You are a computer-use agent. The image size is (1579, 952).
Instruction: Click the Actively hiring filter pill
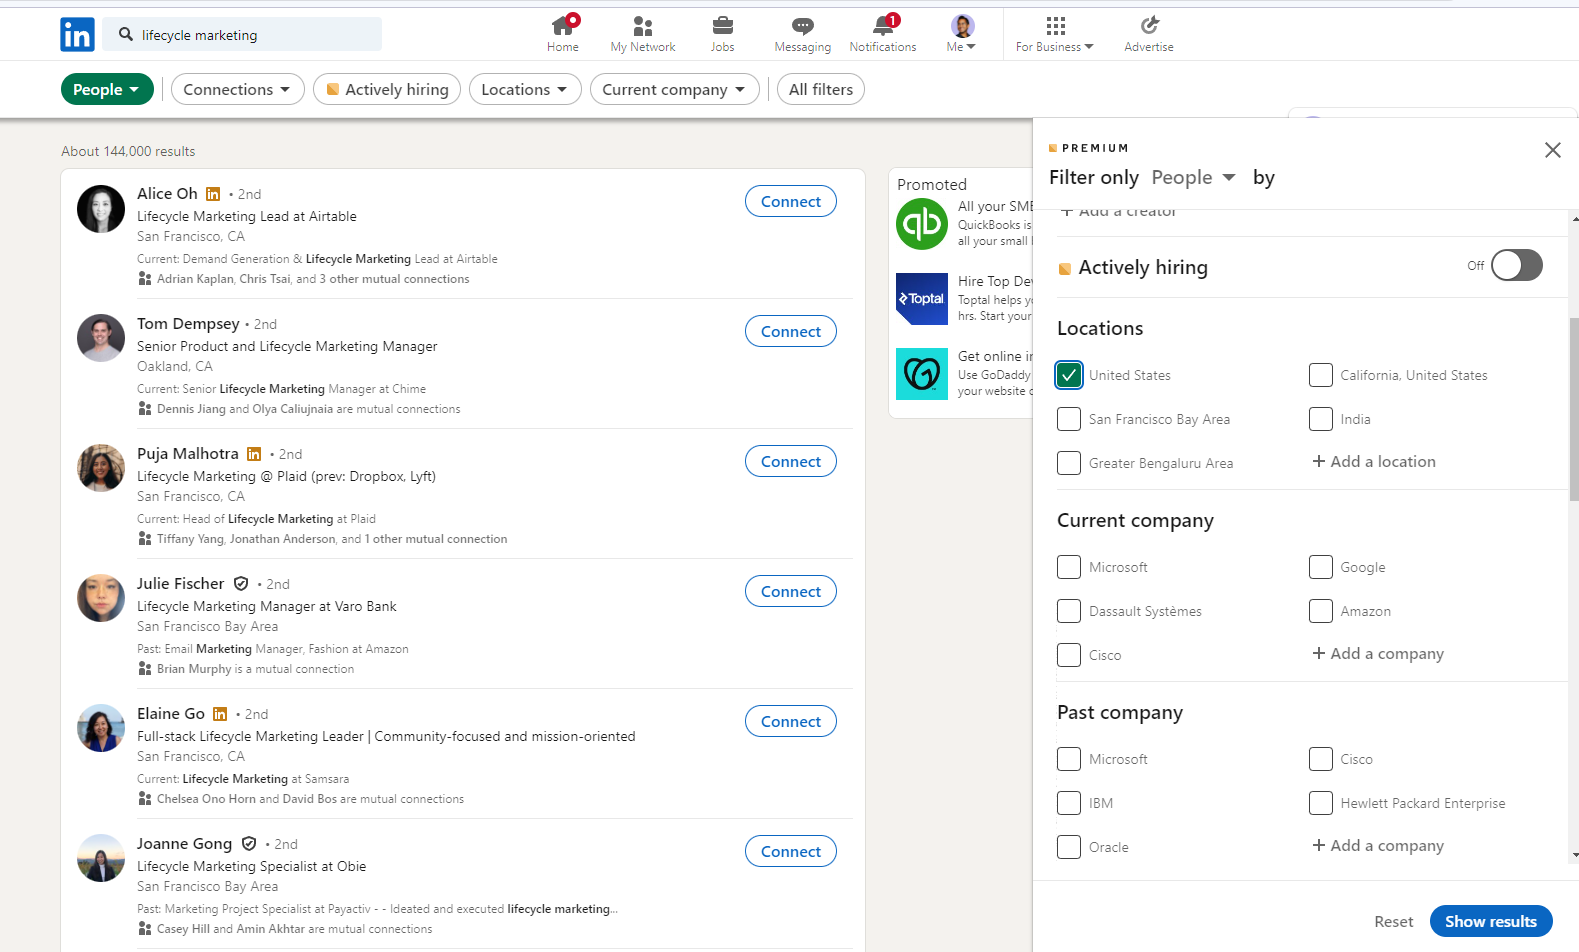pos(387,89)
